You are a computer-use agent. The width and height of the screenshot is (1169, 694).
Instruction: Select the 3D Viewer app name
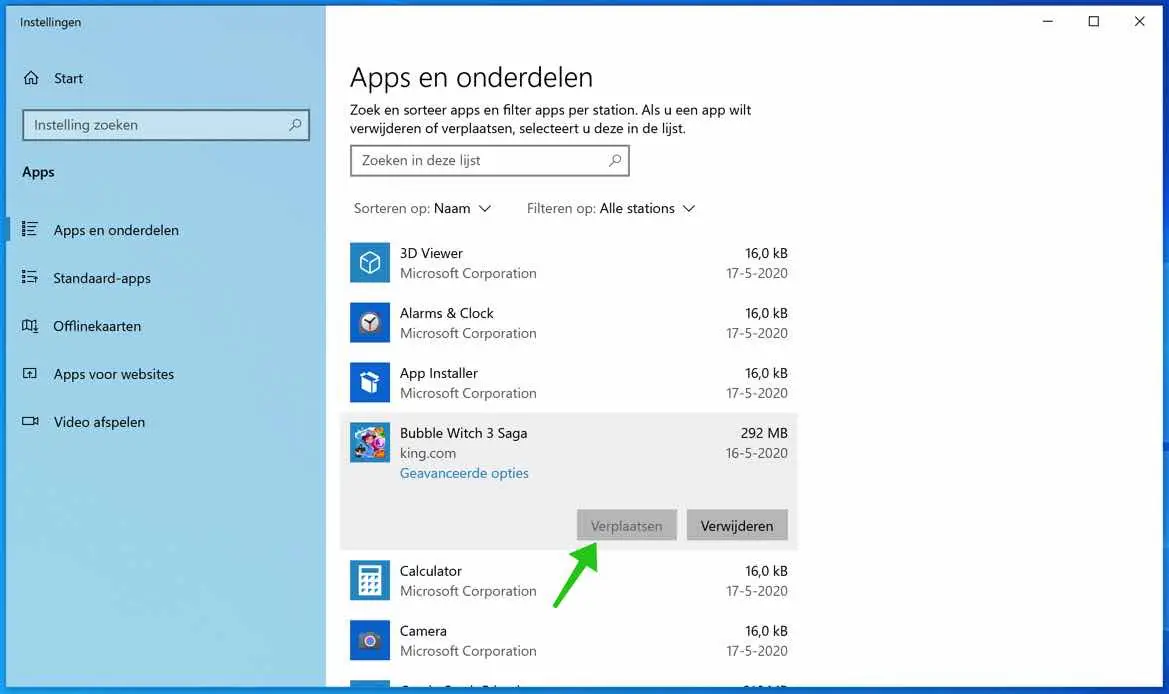click(x=431, y=253)
